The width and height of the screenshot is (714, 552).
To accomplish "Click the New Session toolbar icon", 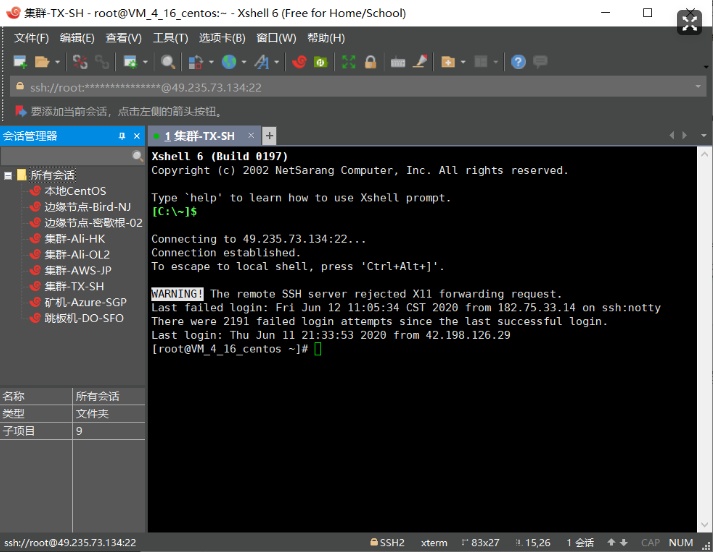I will tap(20, 61).
